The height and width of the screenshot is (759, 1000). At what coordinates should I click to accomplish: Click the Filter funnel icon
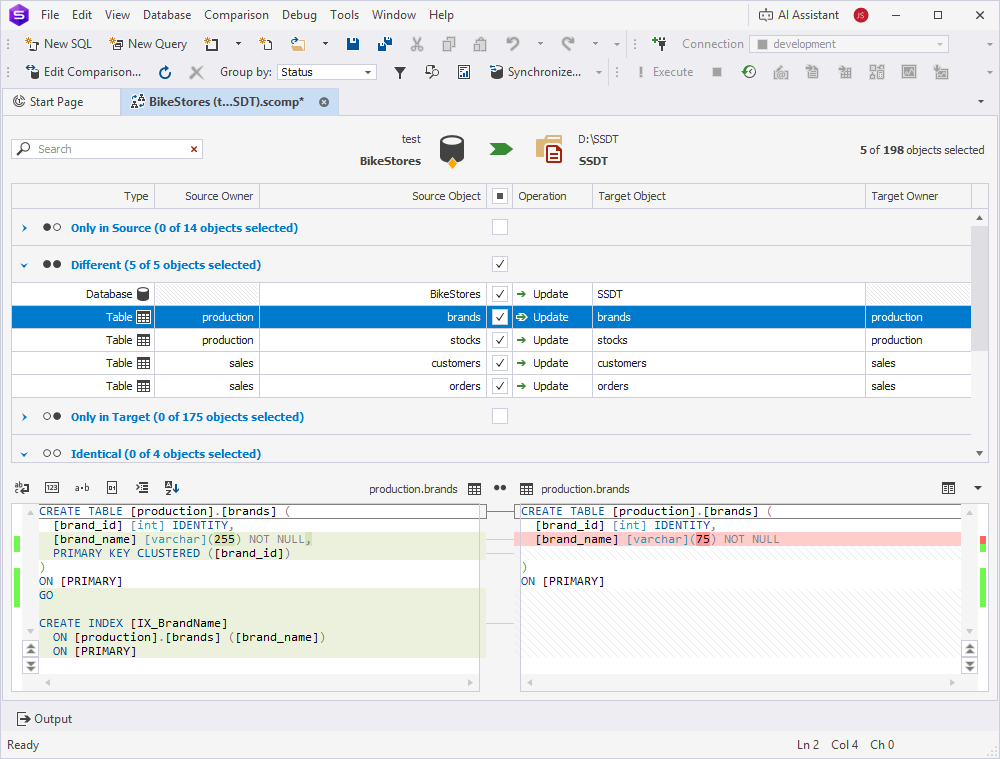point(400,72)
